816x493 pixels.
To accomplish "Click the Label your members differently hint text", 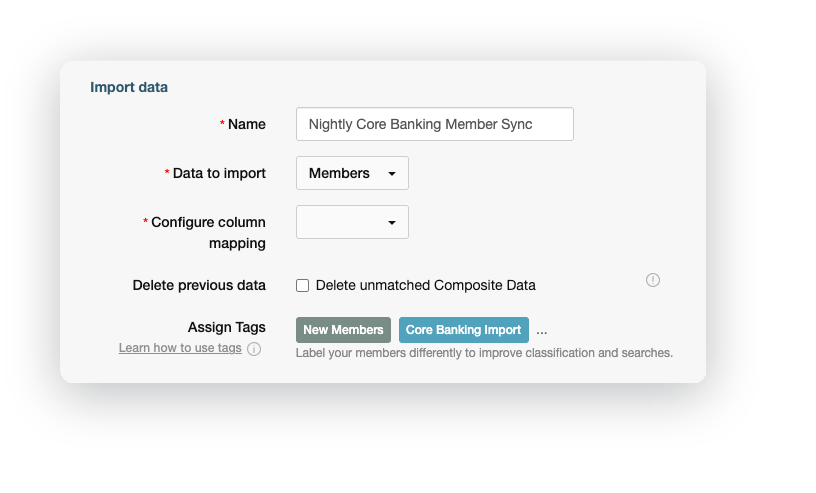I will [484, 353].
